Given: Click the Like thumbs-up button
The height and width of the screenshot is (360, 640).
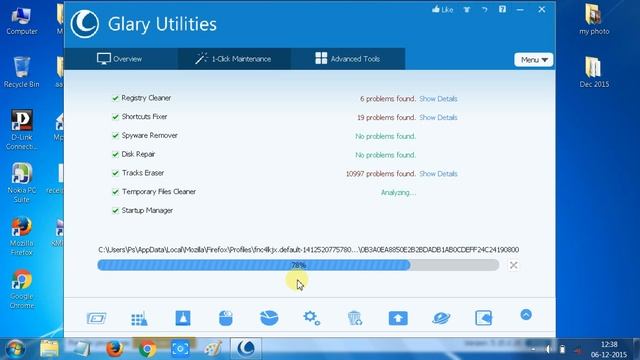Looking at the screenshot, I should pos(442,9).
